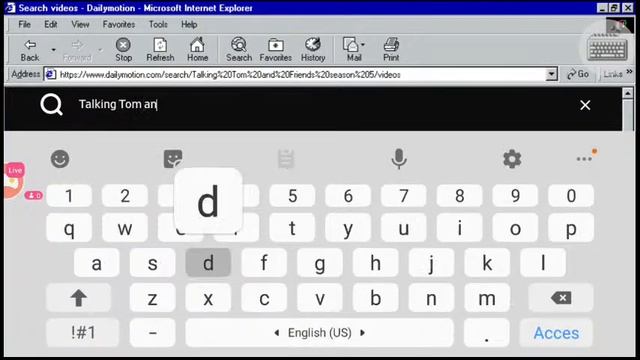Tap the backspace key

click(561, 298)
